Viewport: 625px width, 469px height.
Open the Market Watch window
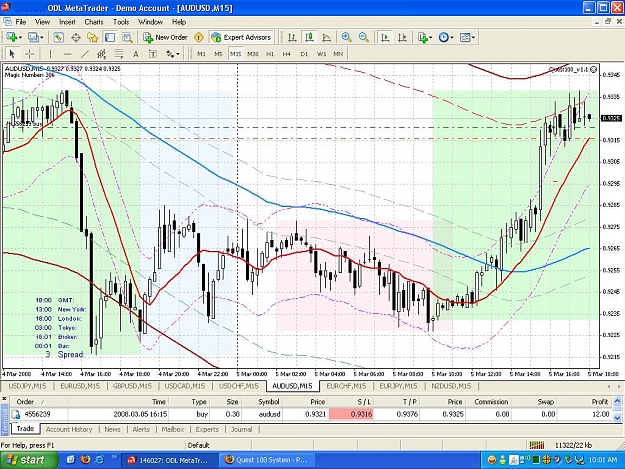(x=59, y=37)
